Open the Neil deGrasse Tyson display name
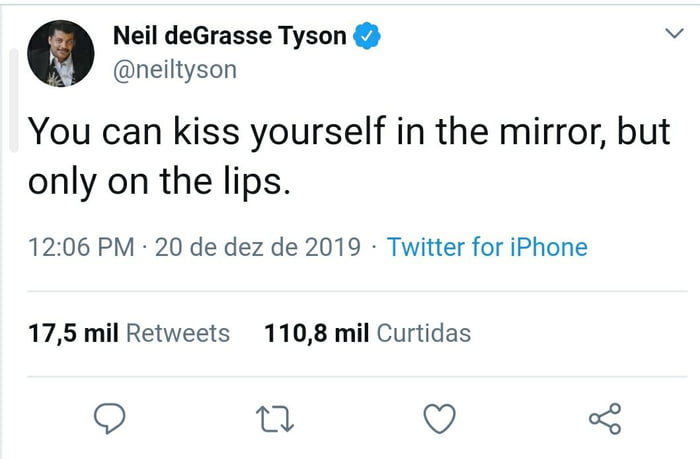Image resolution: width=700 pixels, height=459 pixels. [229, 37]
